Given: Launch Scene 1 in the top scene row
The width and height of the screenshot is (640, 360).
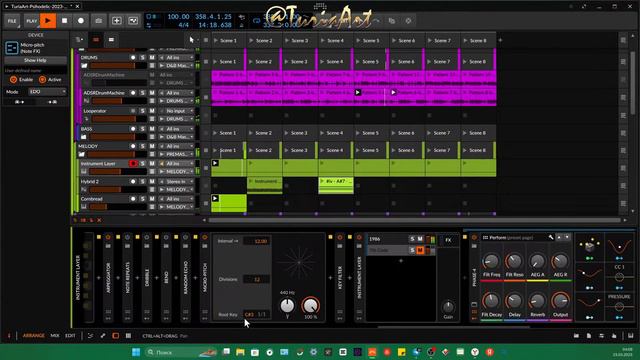Looking at the screenshot, I should pos(229,40).
